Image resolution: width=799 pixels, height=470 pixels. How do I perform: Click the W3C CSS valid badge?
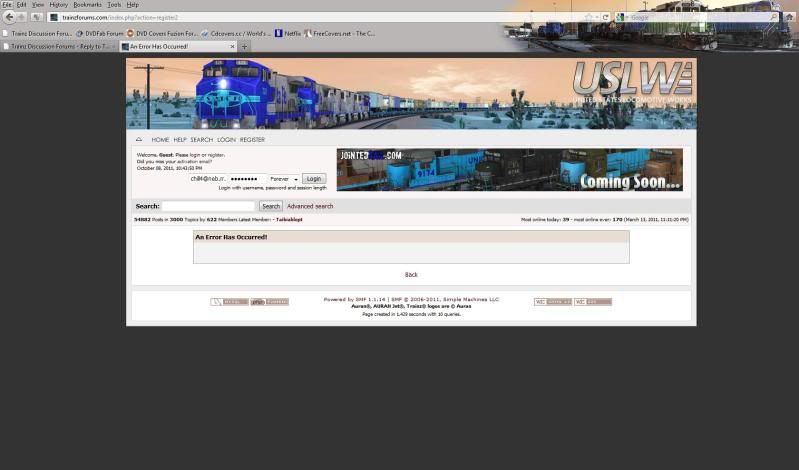click(x=593, y=302)
